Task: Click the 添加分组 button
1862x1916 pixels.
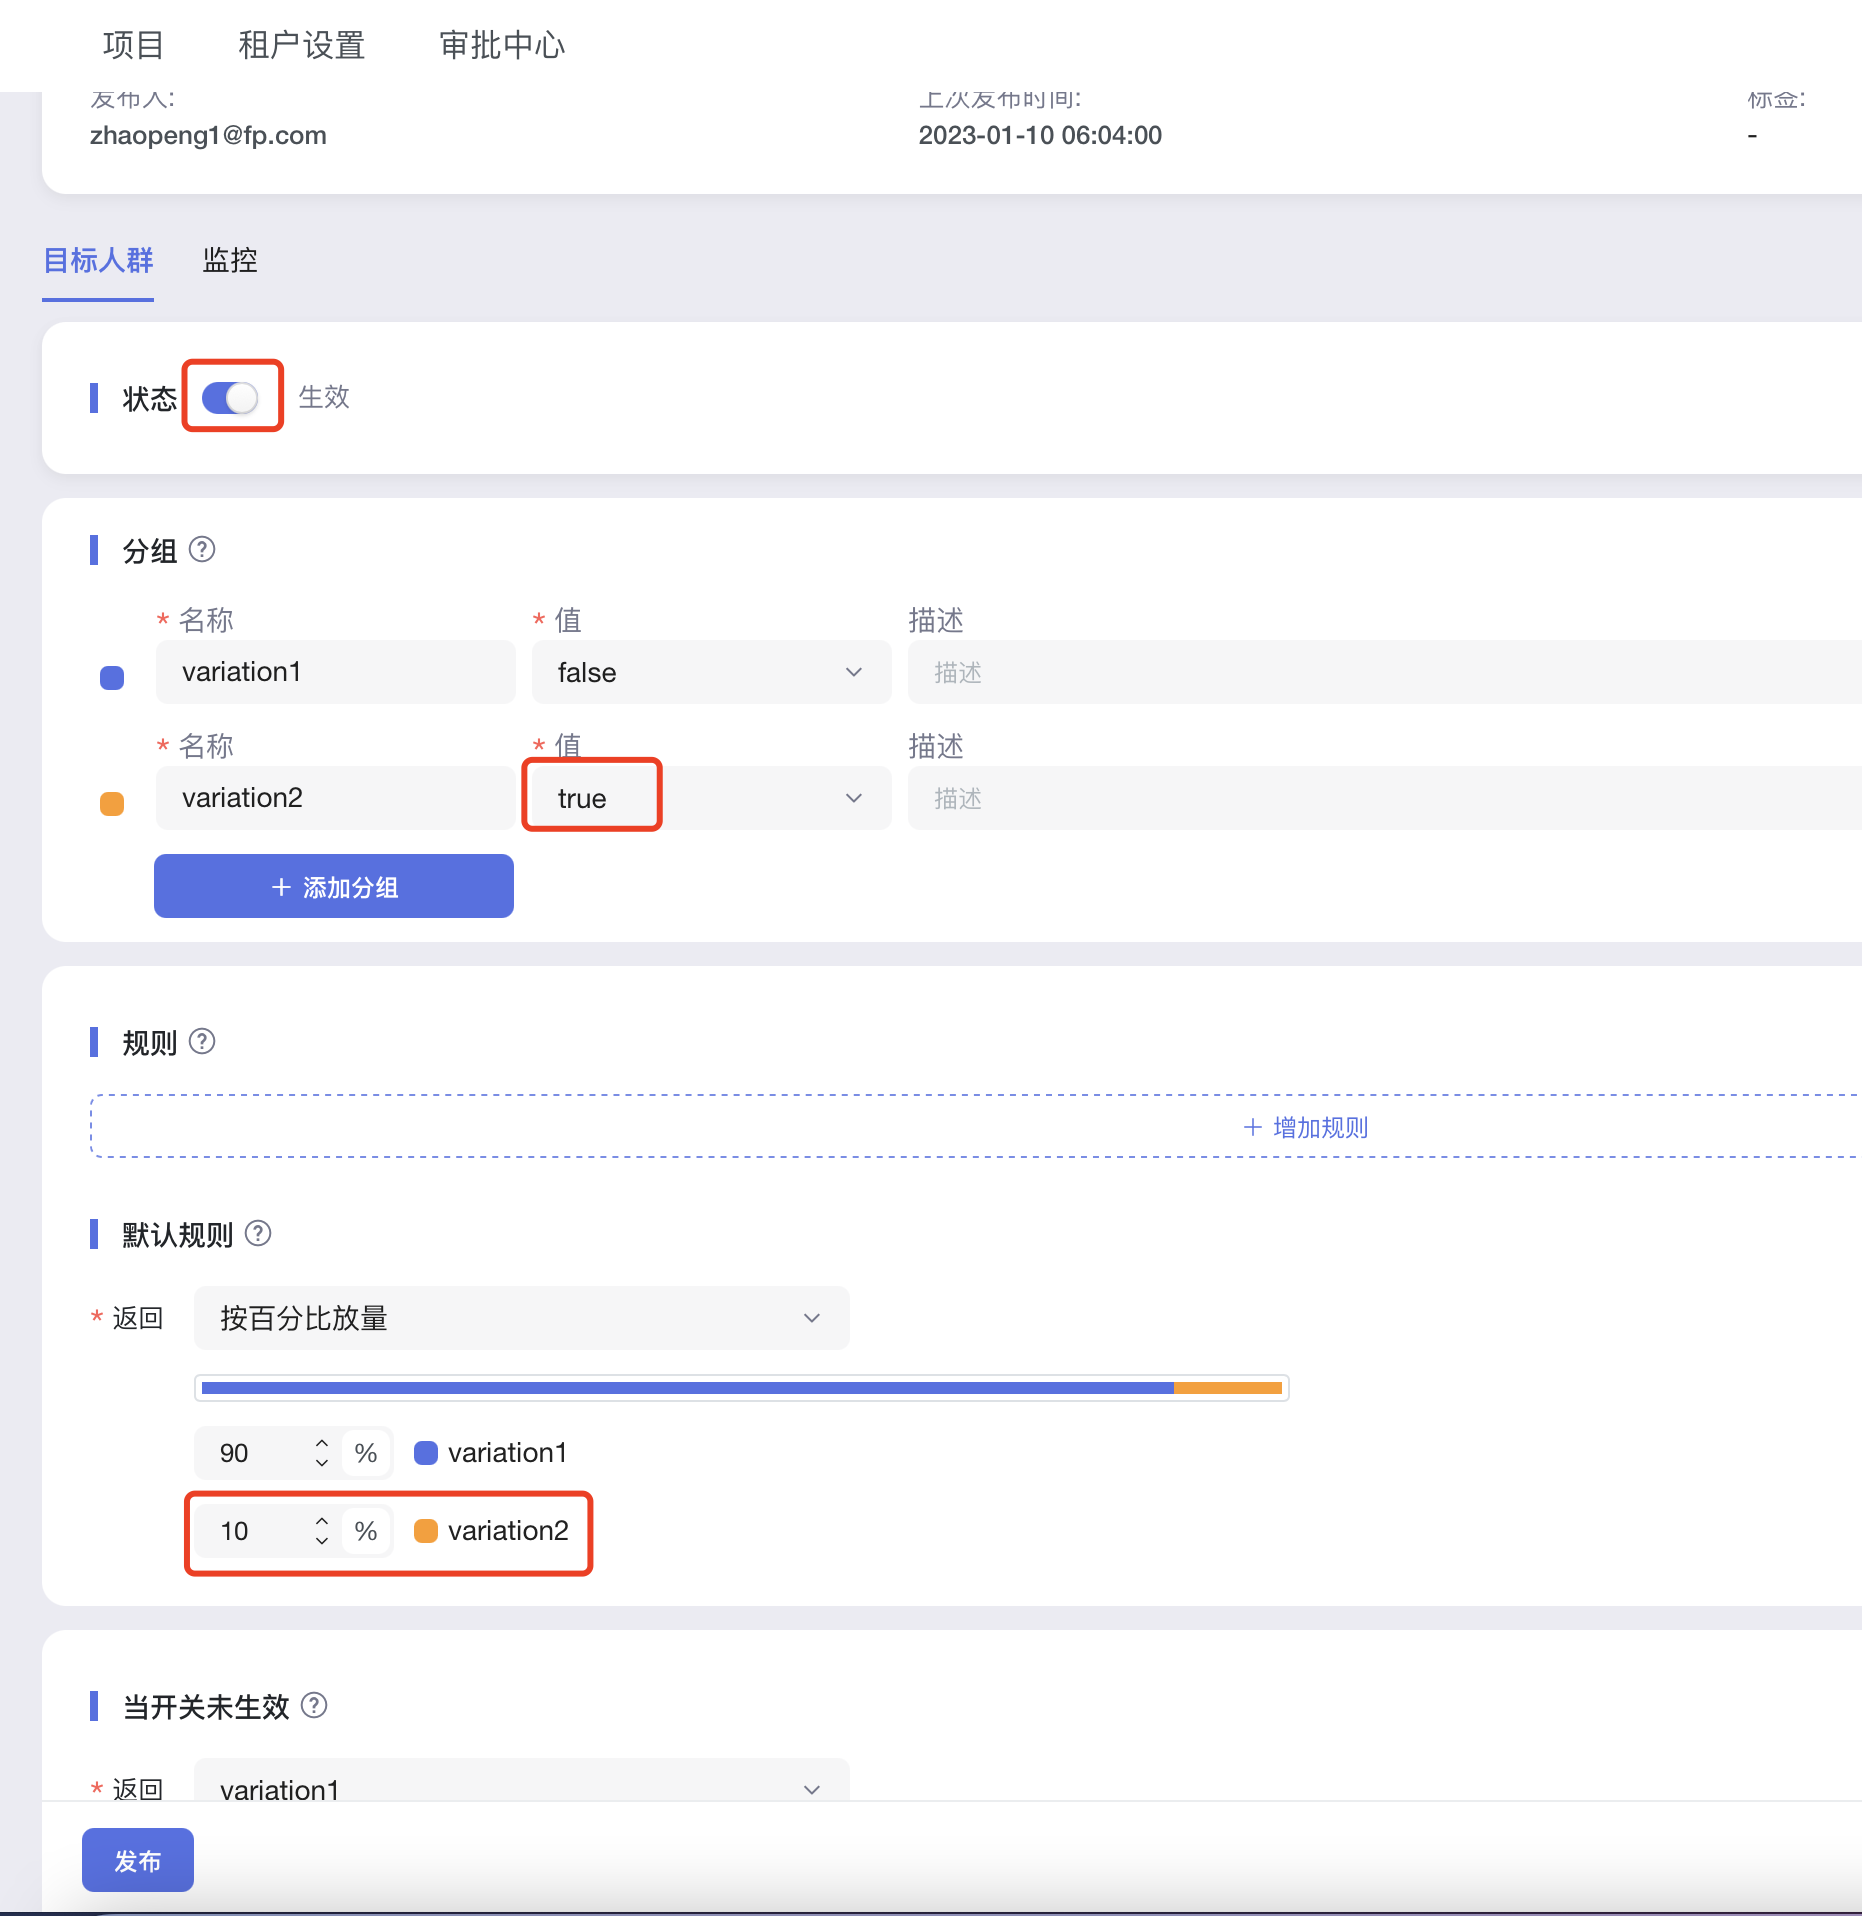Action: pos(334,887)
